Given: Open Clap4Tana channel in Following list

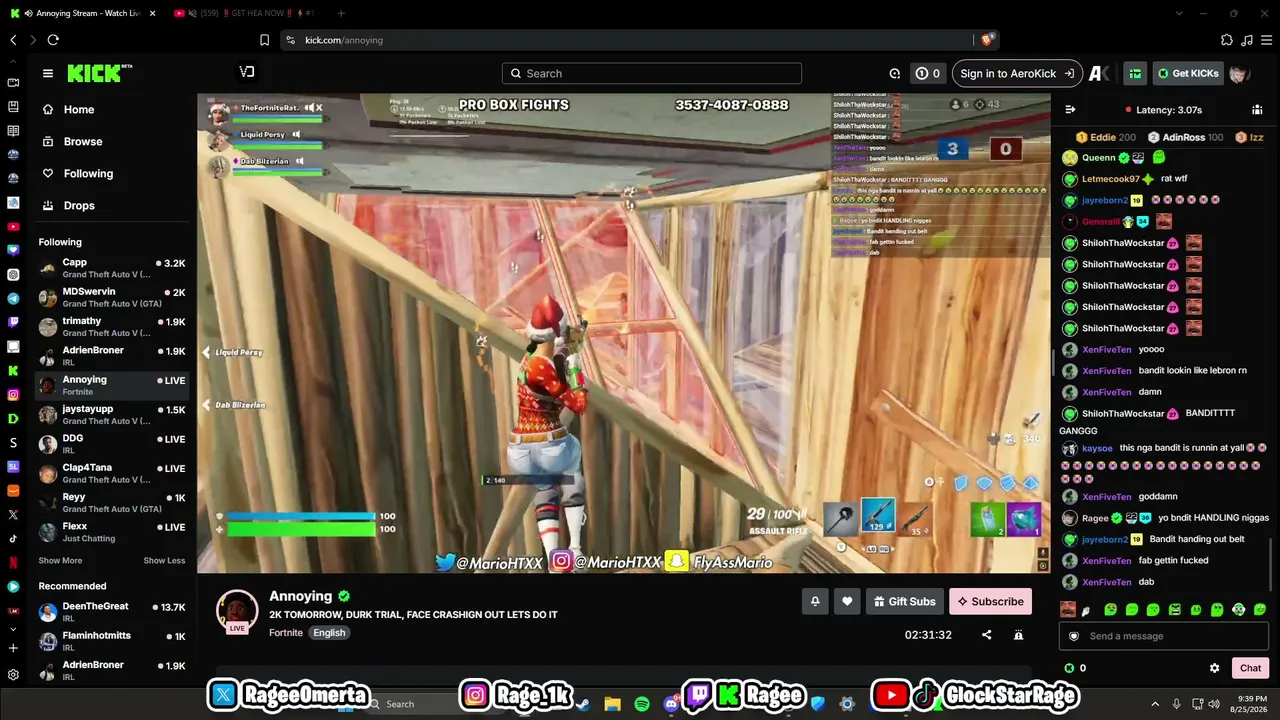Looking at the screenshot, I should pyautogui.click(x=112, y=473).
